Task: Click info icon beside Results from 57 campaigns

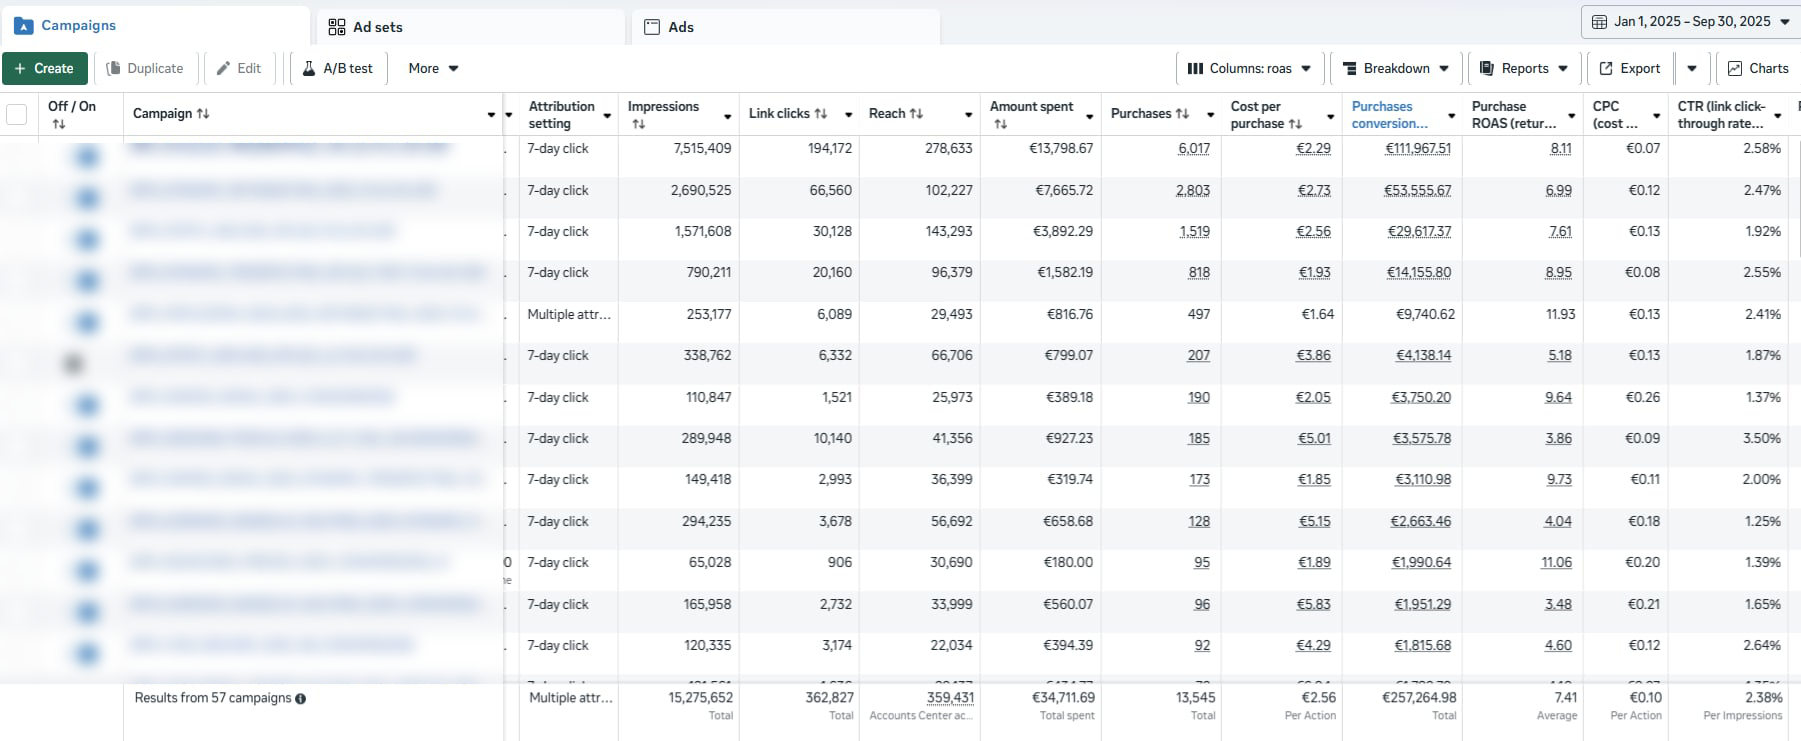Action: click(x=301, y=699)
